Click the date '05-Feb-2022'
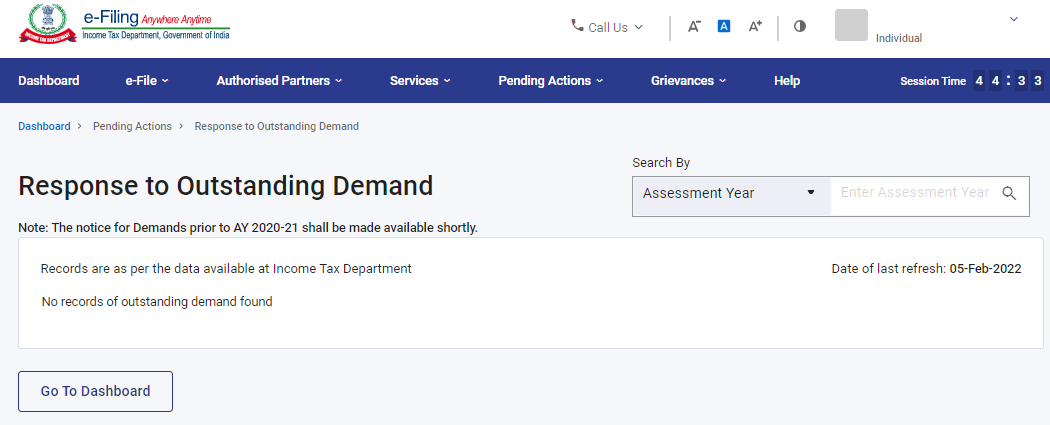 click(986, 269)
